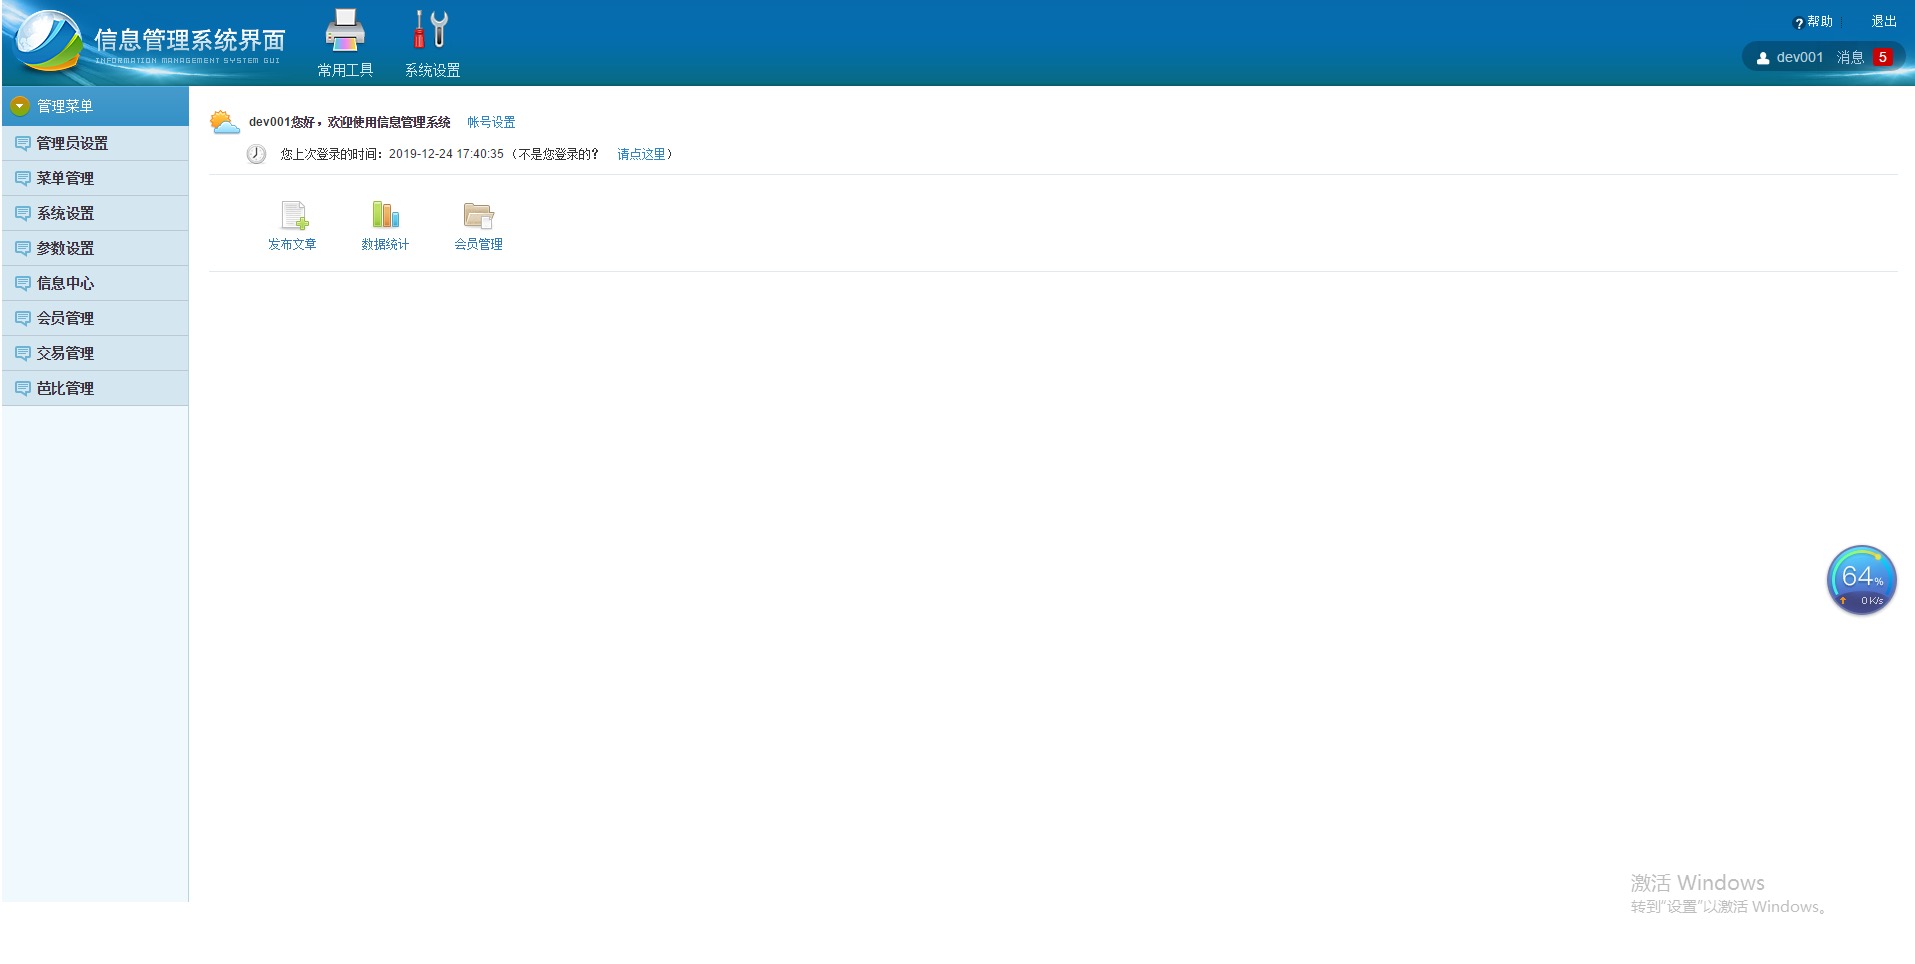The width and height of the screenshot is (1915, 964).
Task: Click the user avatar icon beside dev001
Action: 1763,58
